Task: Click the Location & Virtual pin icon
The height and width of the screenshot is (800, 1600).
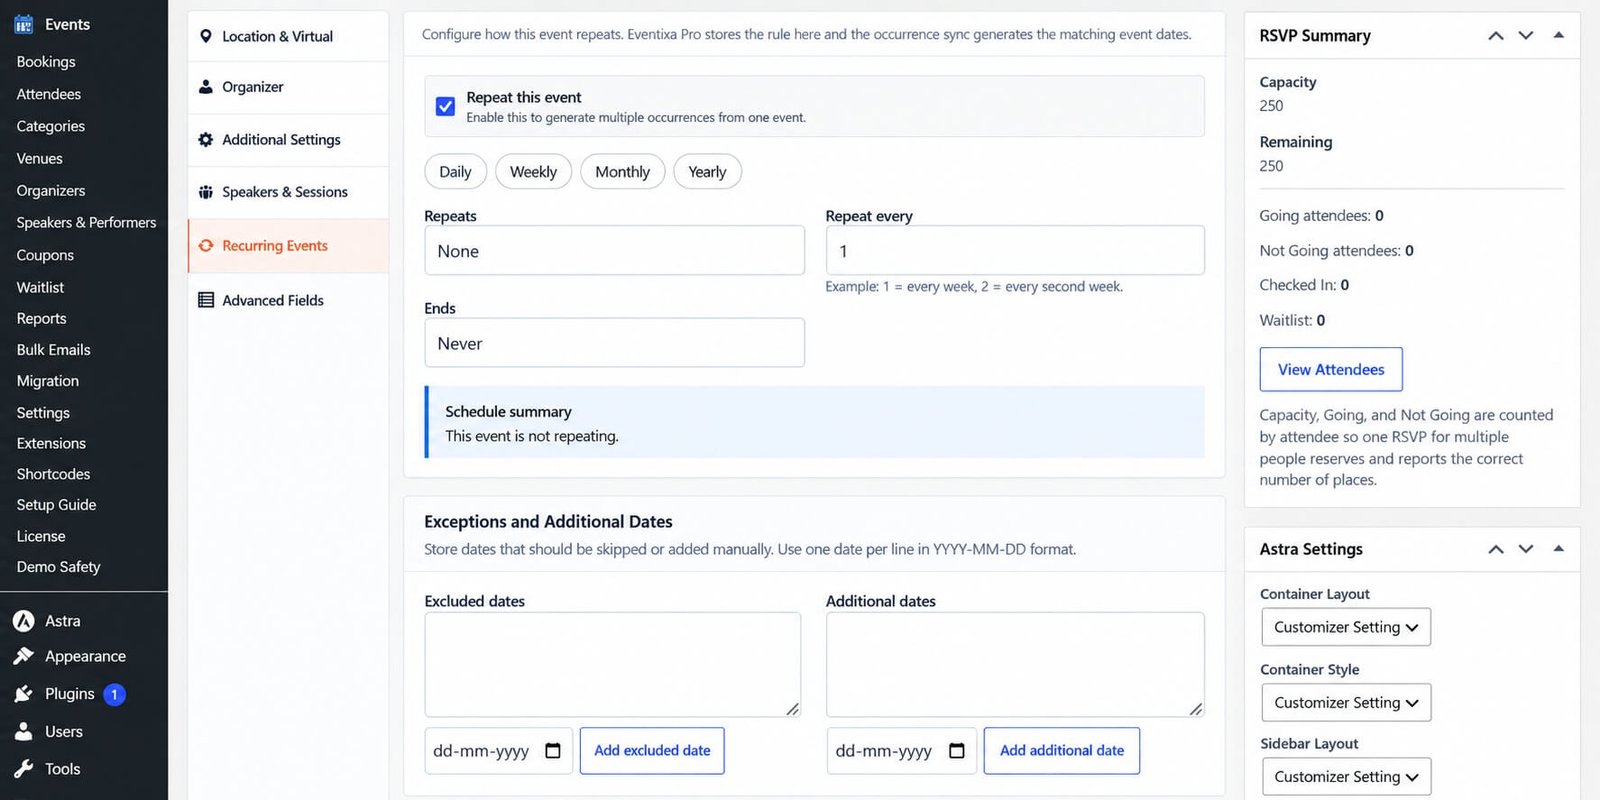Action: coord(206,36)
